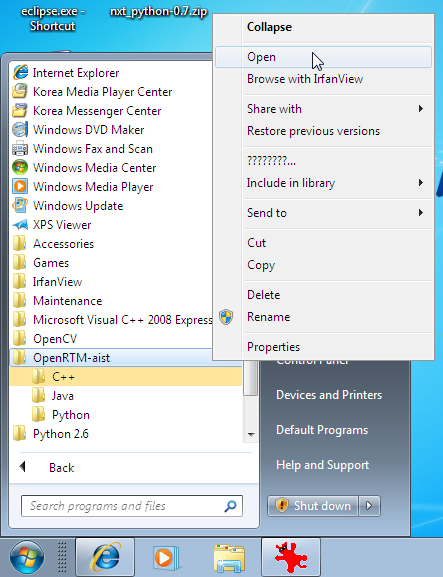Click the Internet Explorer icon in Start menu

pyautogui.click(x=20, y=72)
